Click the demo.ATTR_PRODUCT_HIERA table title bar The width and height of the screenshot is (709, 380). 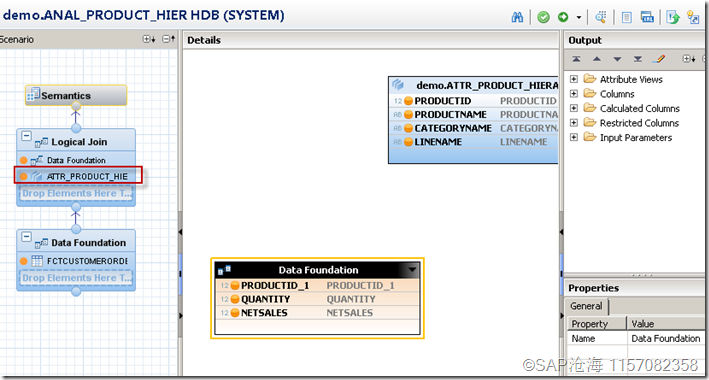coord(473,85)
